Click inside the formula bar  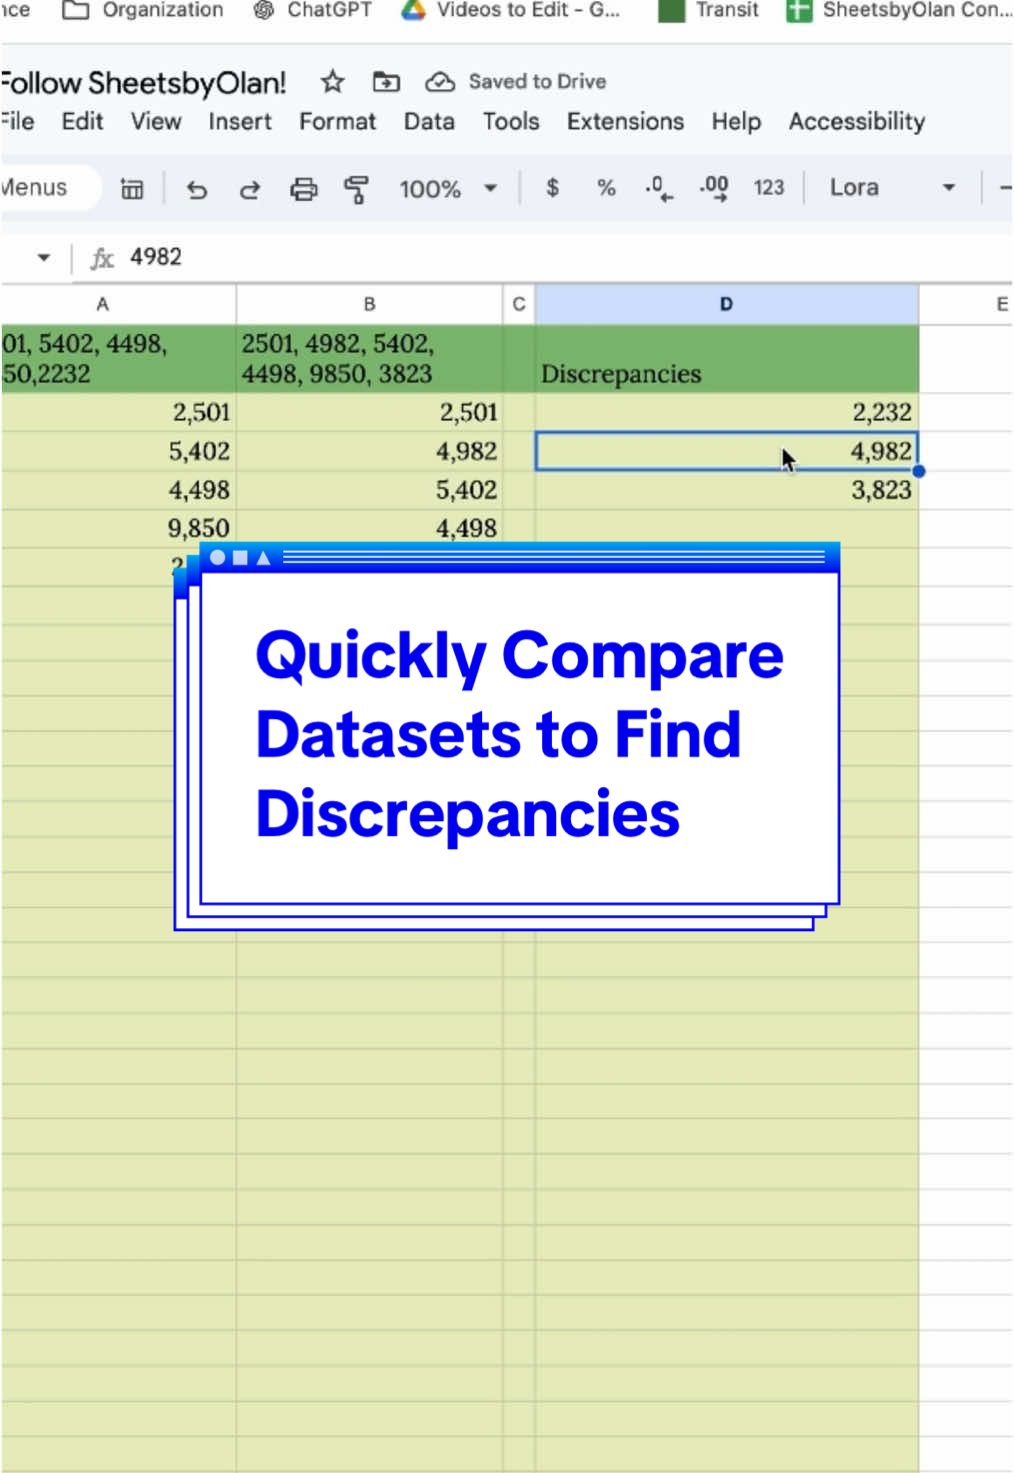point(300,256)
